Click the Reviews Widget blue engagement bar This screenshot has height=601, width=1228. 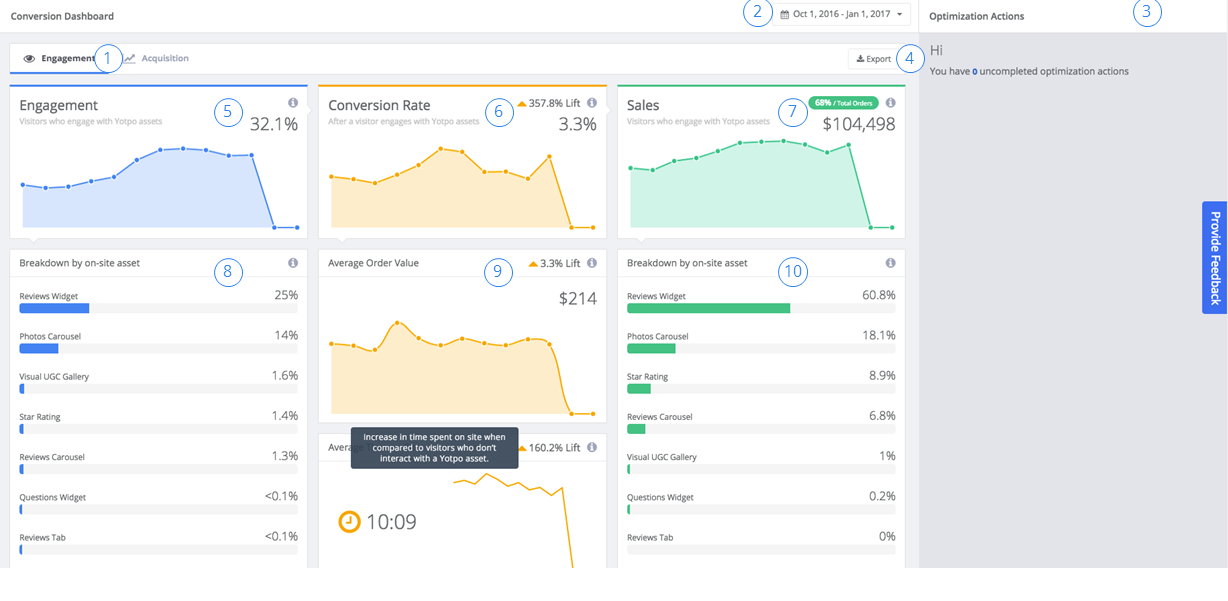pos(55,308)
